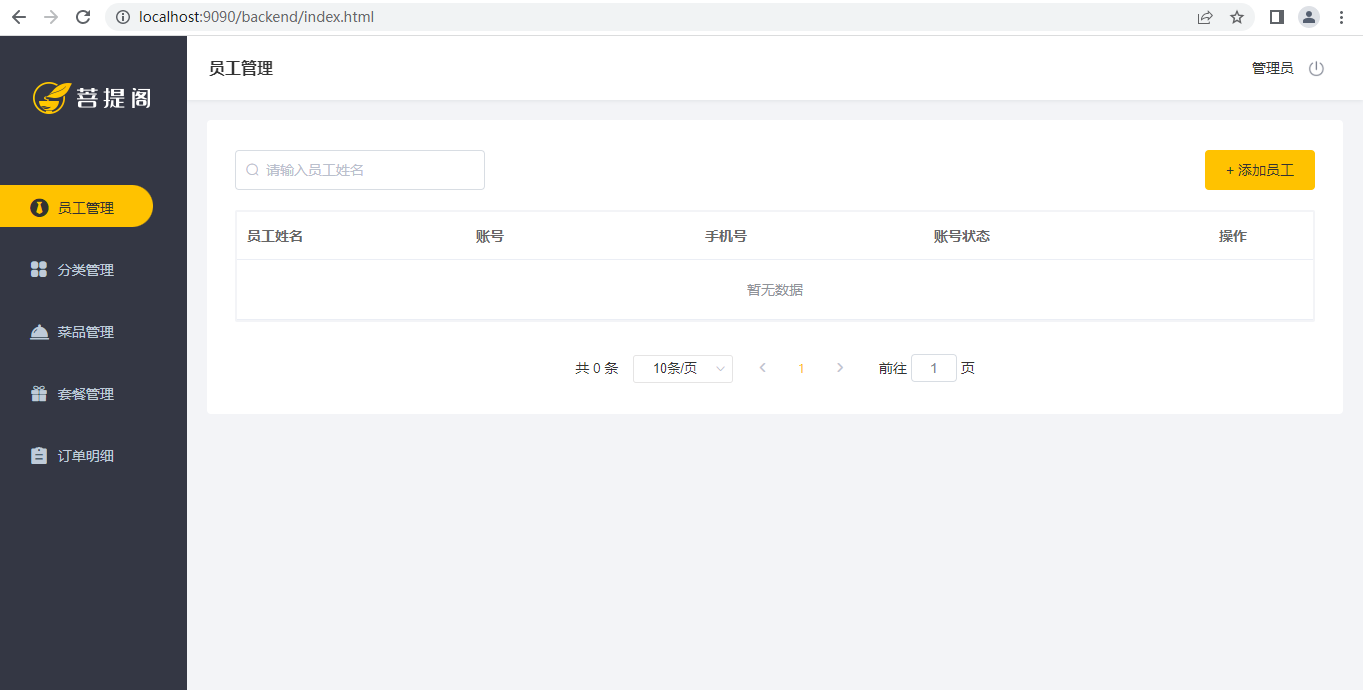The height and width of the screenshot is (690, 1363).
Task: Go to previous page arrow
Action: [763, 368]
